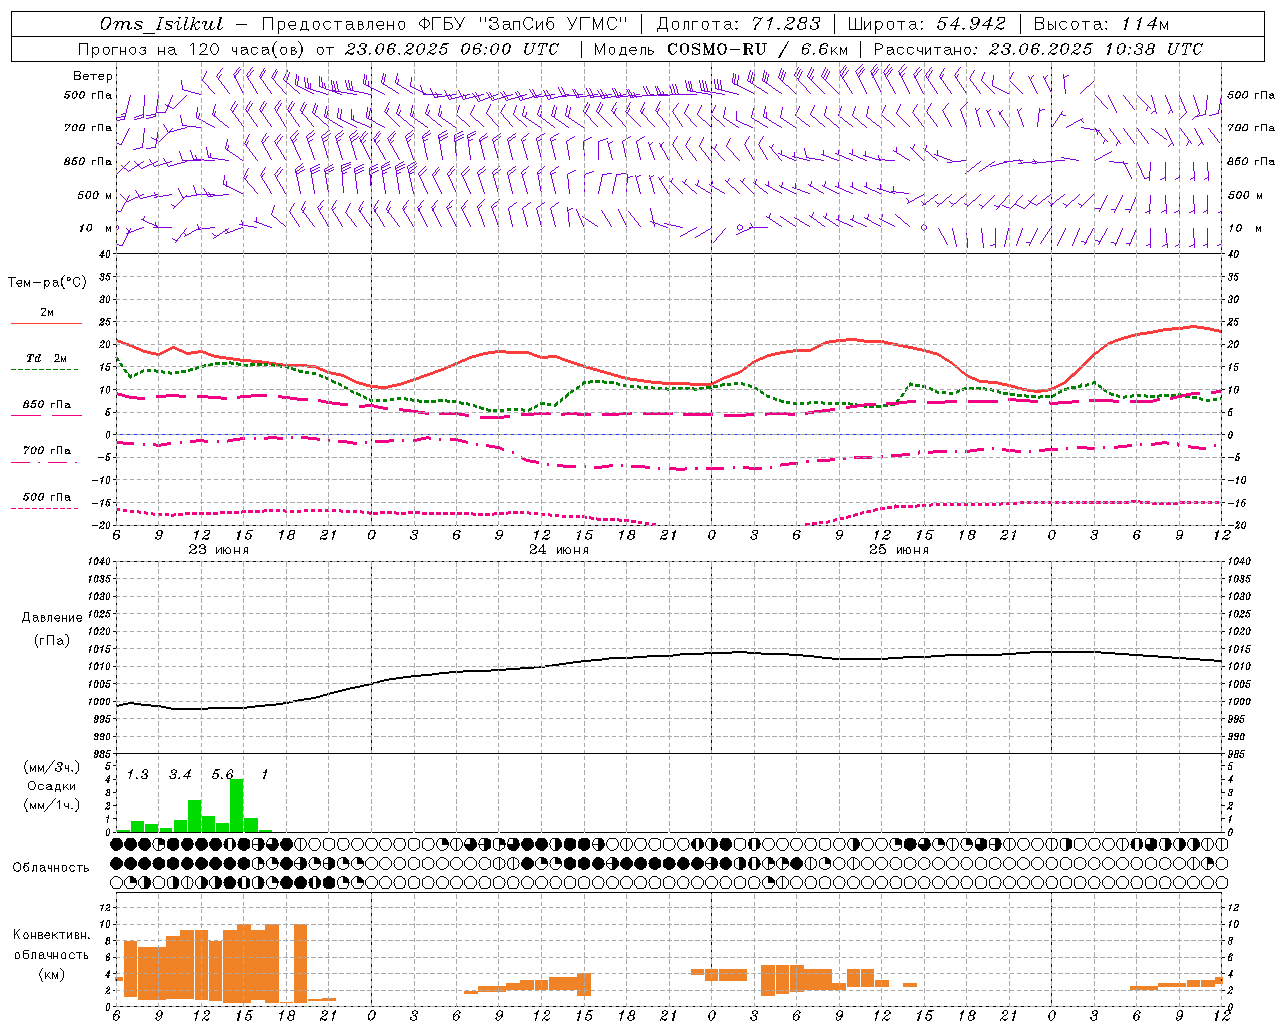The image size is (1280, 1024).
Task: Click the tallest green precipitation bar
Action: click(x=237, y=805)
